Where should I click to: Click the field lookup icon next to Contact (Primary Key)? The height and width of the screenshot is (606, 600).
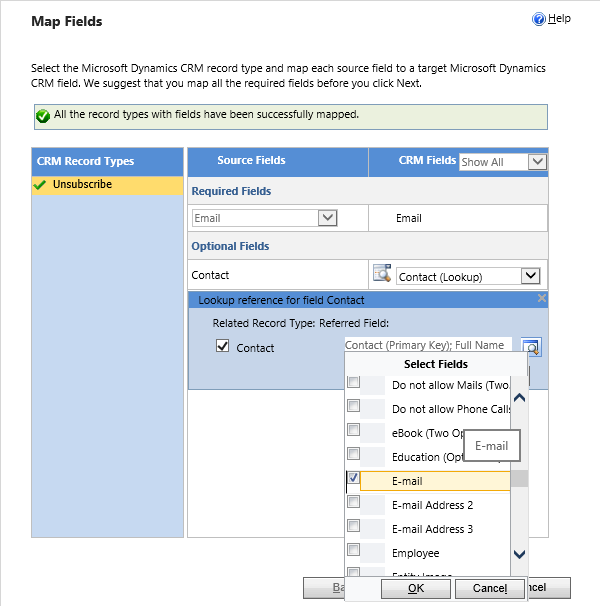coord(532,348)
